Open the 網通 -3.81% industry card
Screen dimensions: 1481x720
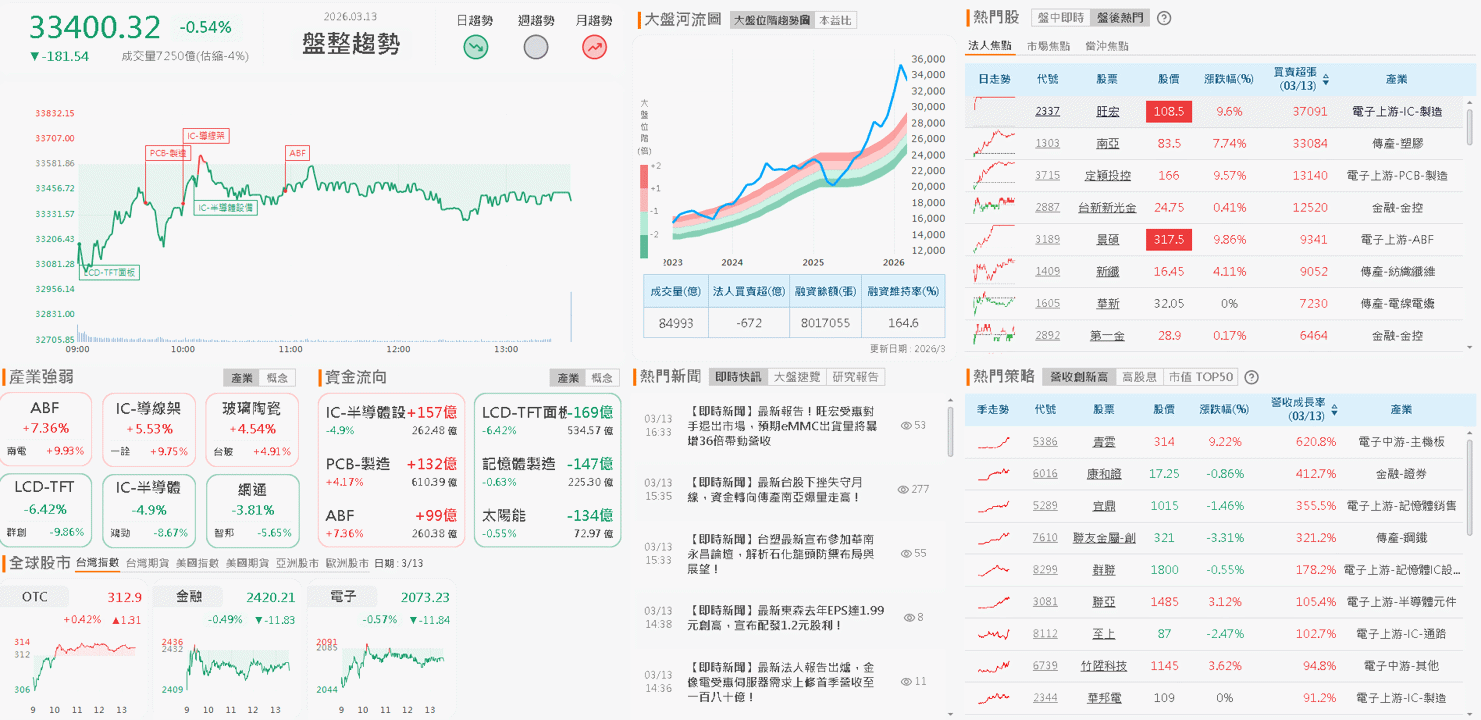click(x=252, y=510)
